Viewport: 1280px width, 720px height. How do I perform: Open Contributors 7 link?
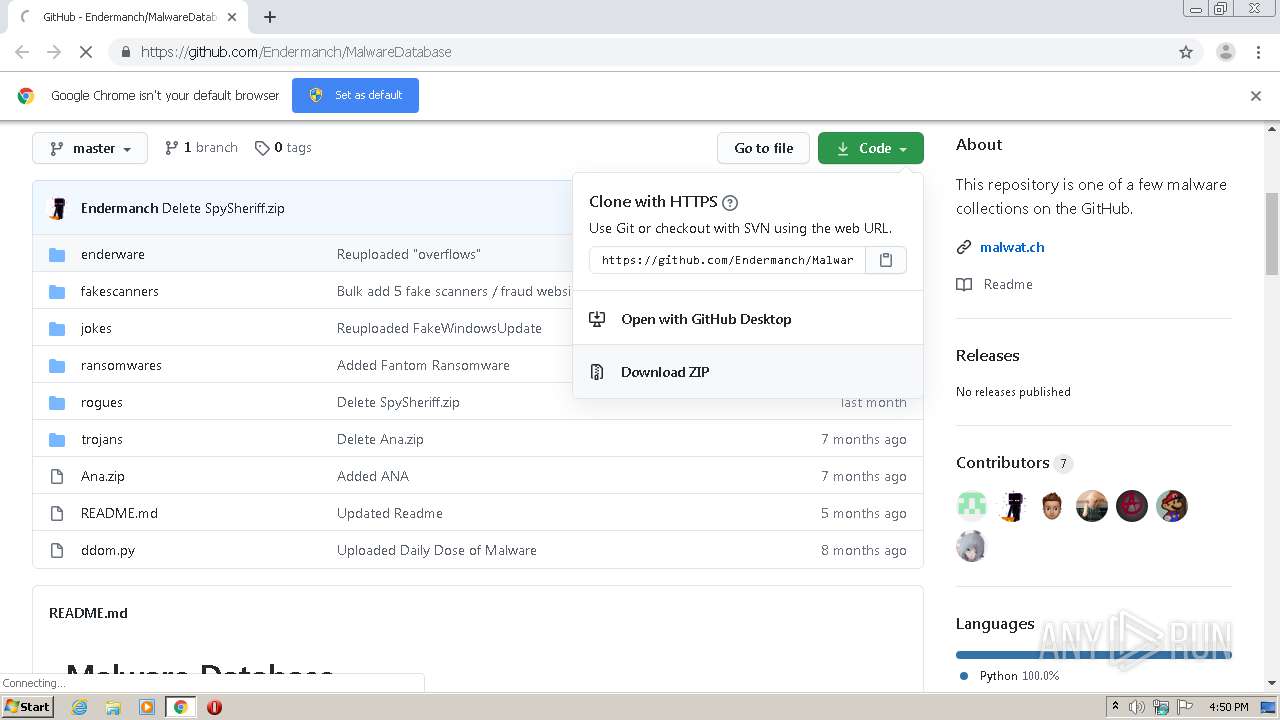(x=1013, y=463)
